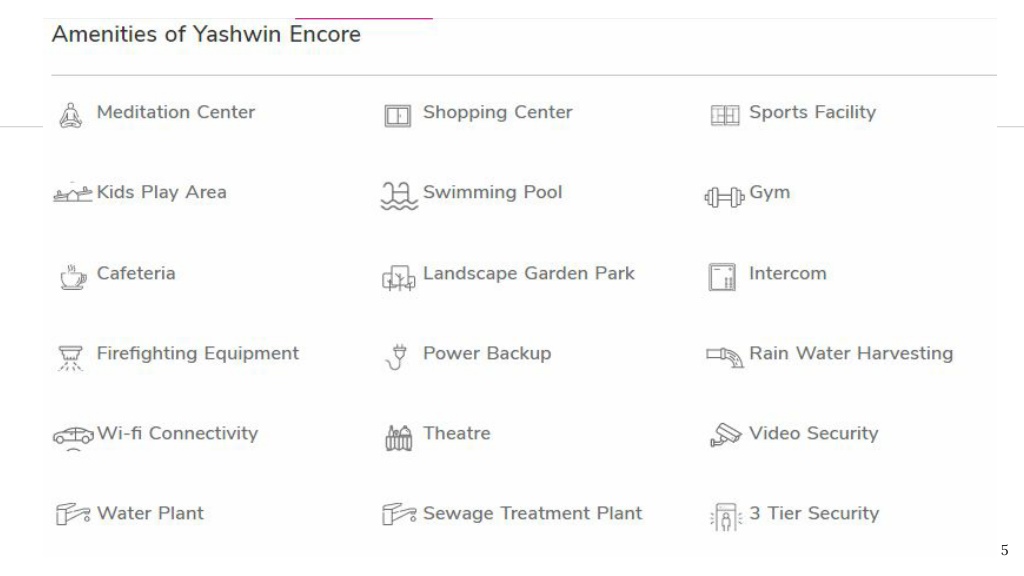The image size is (1024, 576).
Task: Click the Firefighting Equipment sprinkler icon
Action: pyautogui.click(x=71, y=358)
